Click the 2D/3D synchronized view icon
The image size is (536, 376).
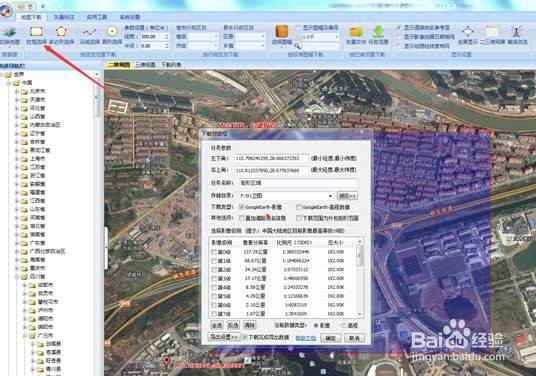(492, 31)
